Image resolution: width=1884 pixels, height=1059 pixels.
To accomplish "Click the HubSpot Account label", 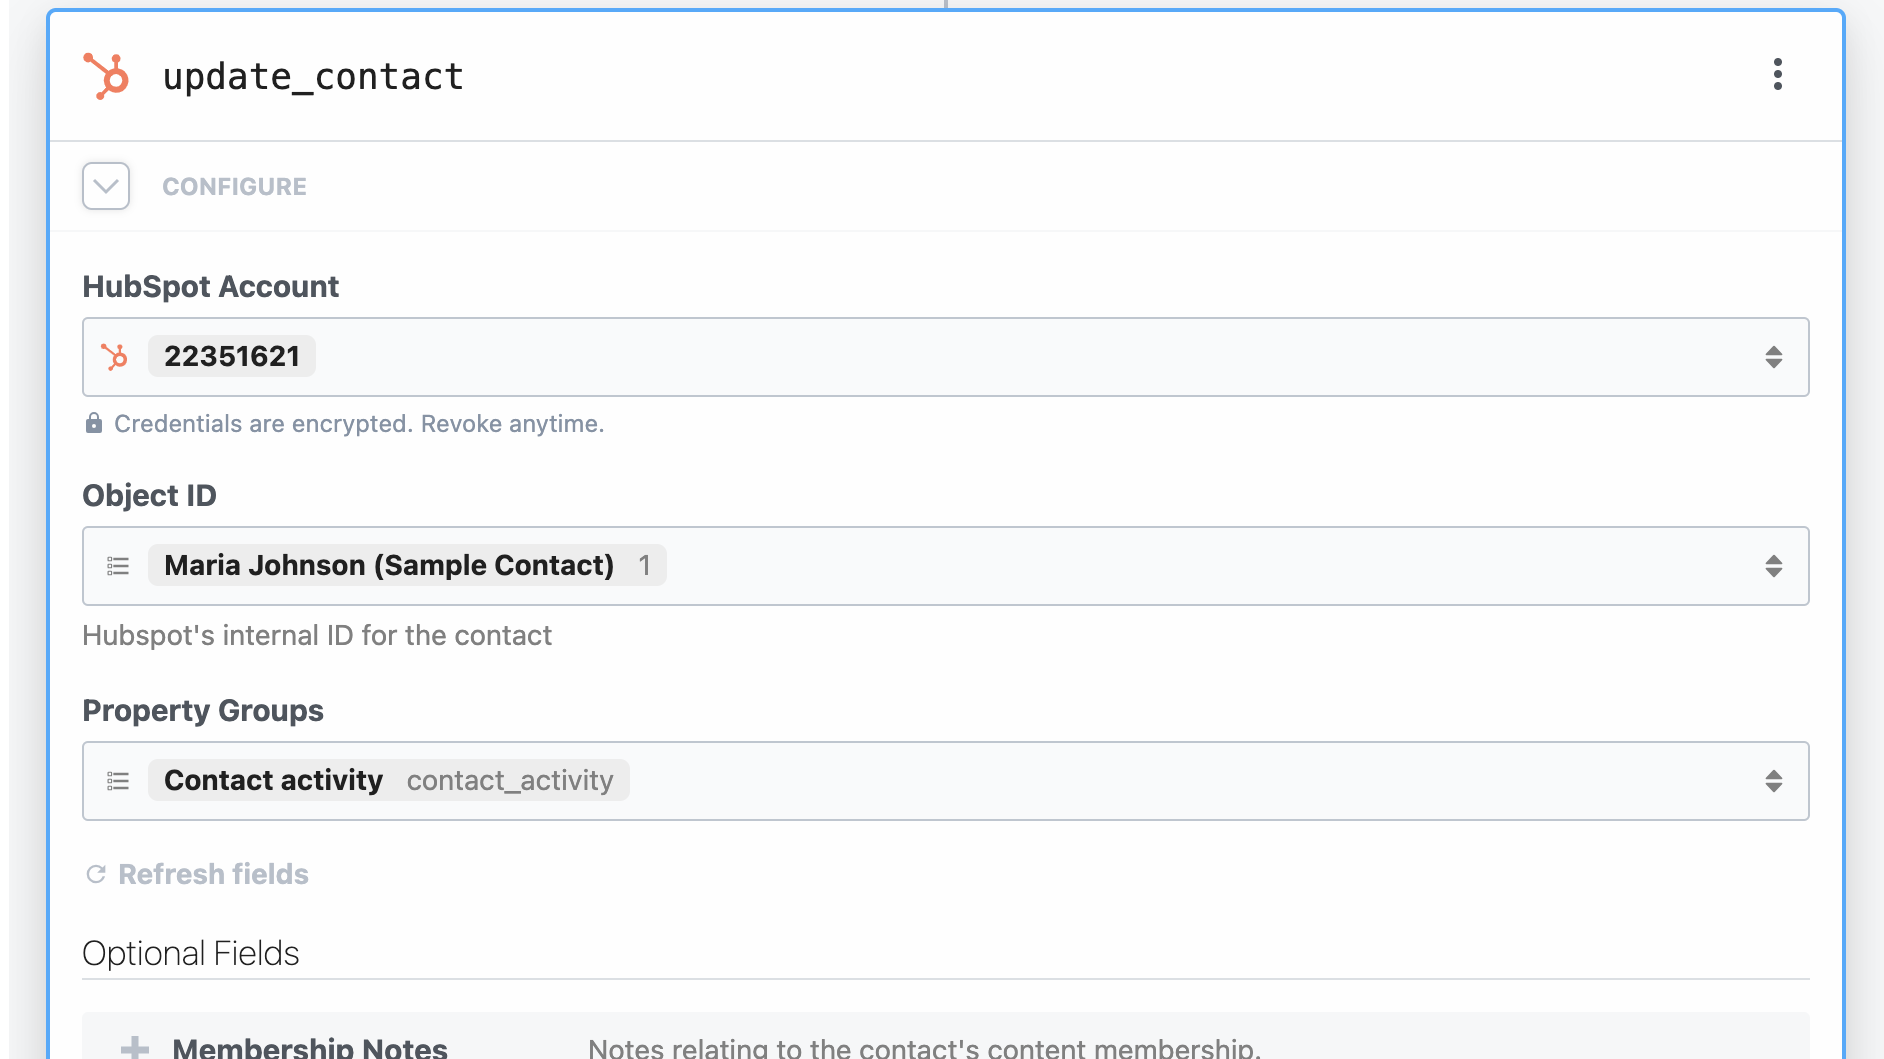I will point(210,287).
